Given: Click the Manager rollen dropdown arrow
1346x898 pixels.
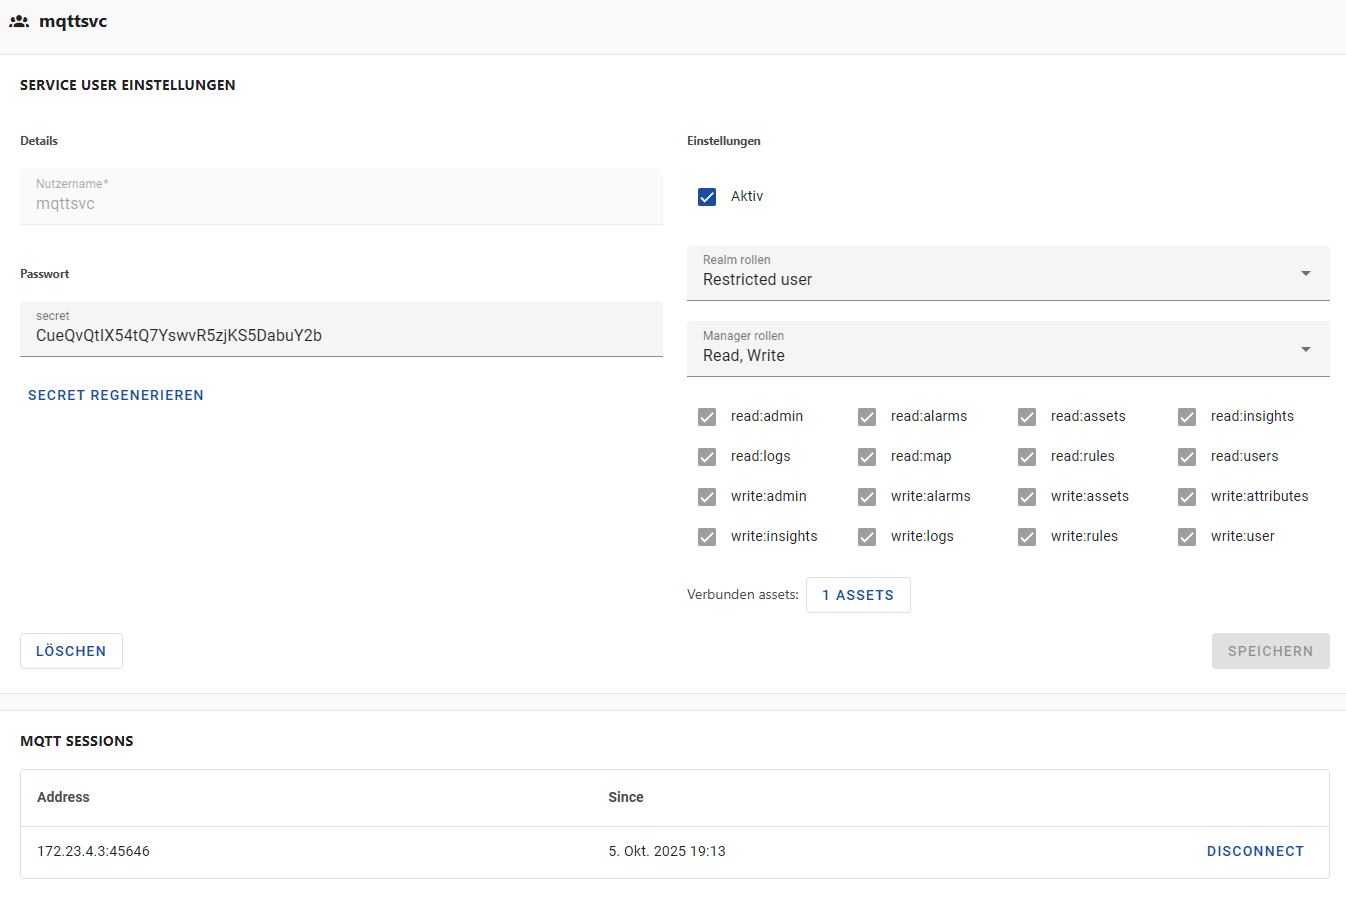Looking at the screenshot, I should coord(1305,349).
